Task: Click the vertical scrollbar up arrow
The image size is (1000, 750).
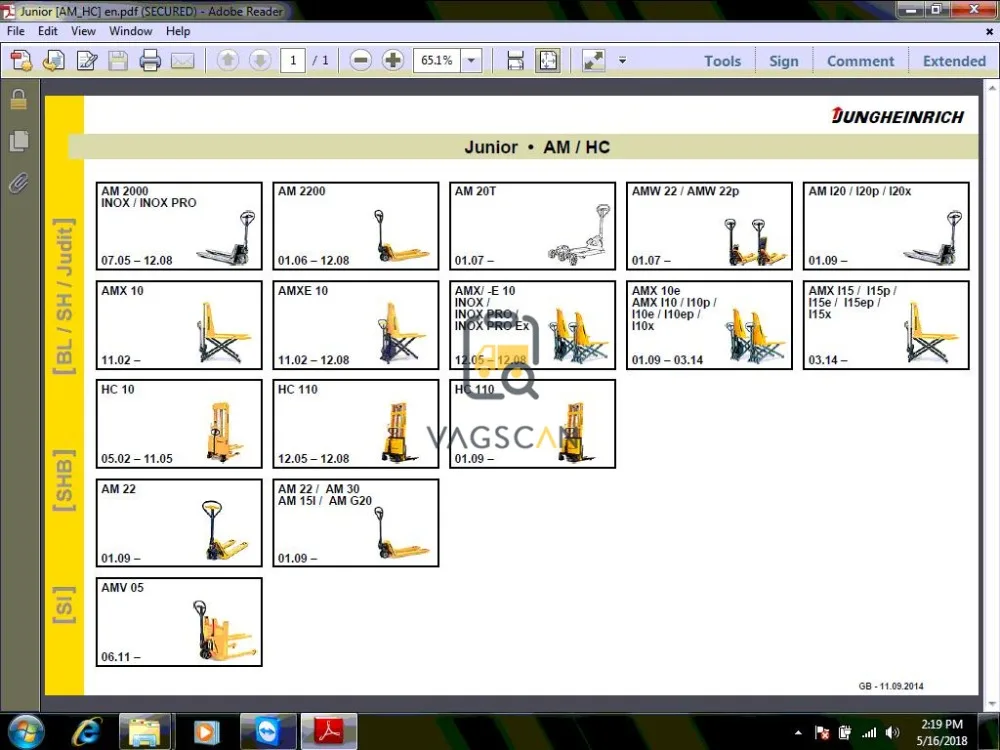Action: [x=992, y=87]
